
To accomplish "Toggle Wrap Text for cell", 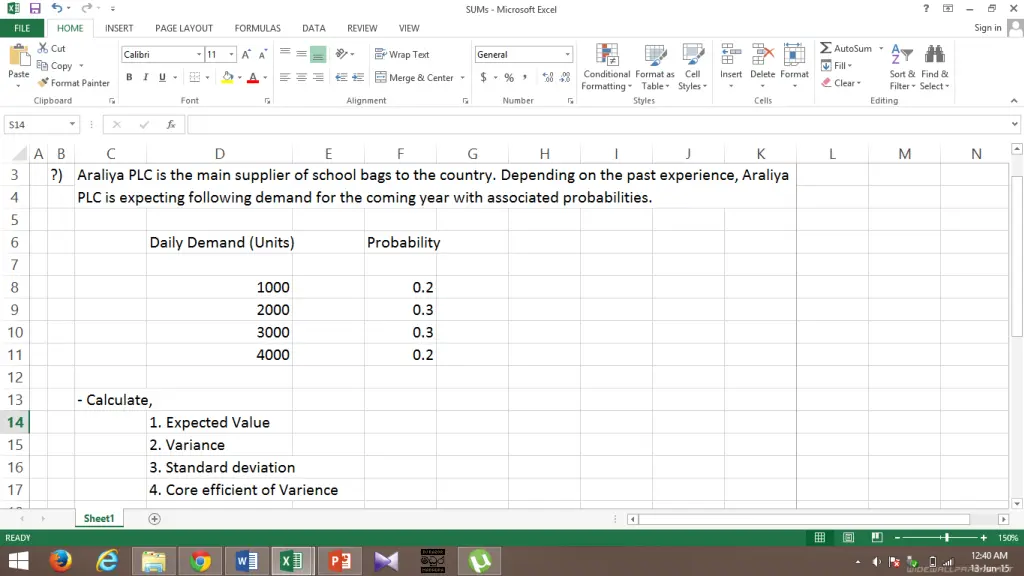I will [402, 54].
